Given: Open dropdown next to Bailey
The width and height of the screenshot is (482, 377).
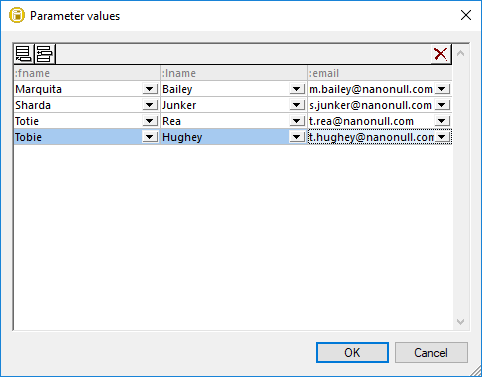Looking at the screenshot, I should point(296,89).
